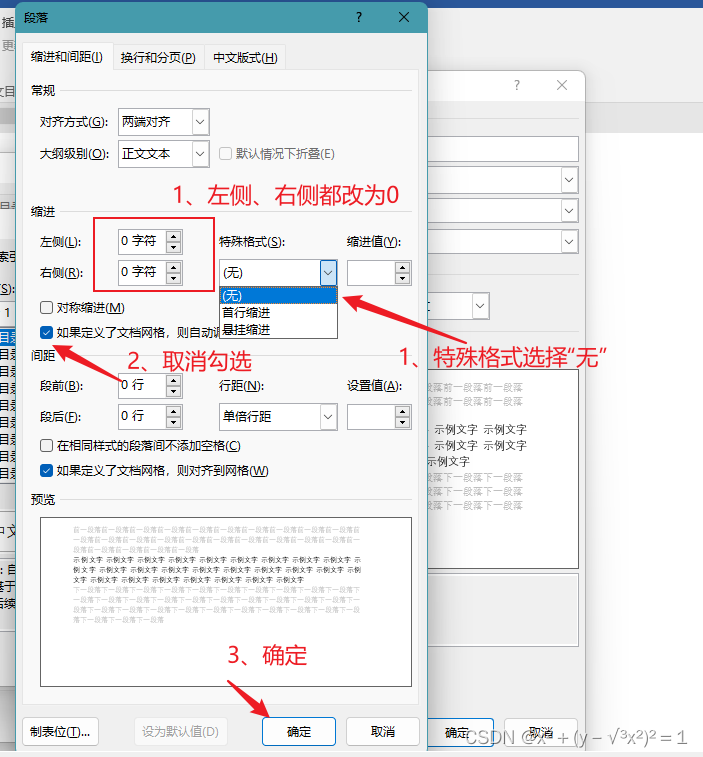Decrease 段前 spacing with down arrow

[174, 392]
